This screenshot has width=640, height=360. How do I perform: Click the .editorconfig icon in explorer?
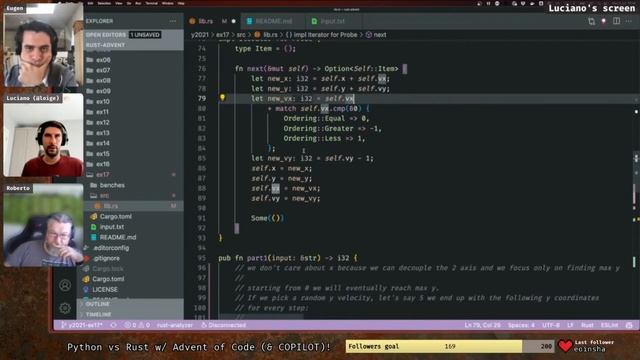point(86,248)
